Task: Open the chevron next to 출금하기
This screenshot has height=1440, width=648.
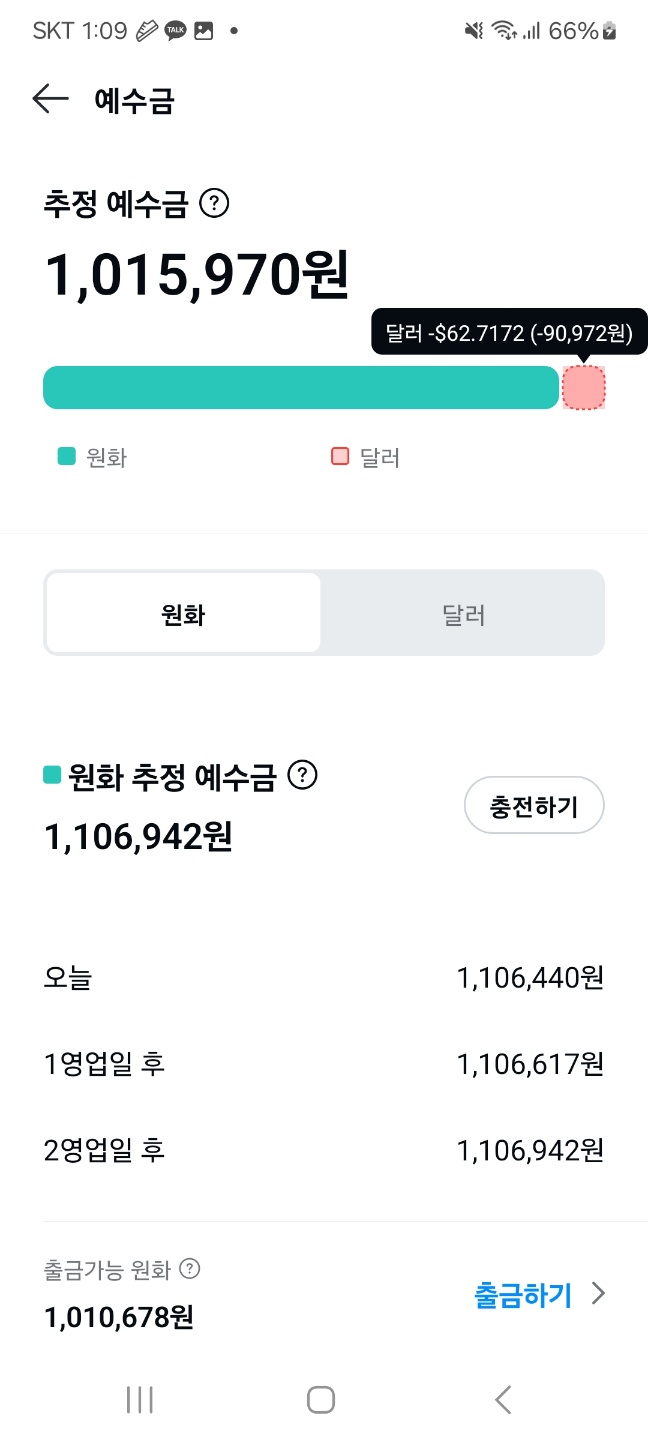Action: tap(598, 1295)
